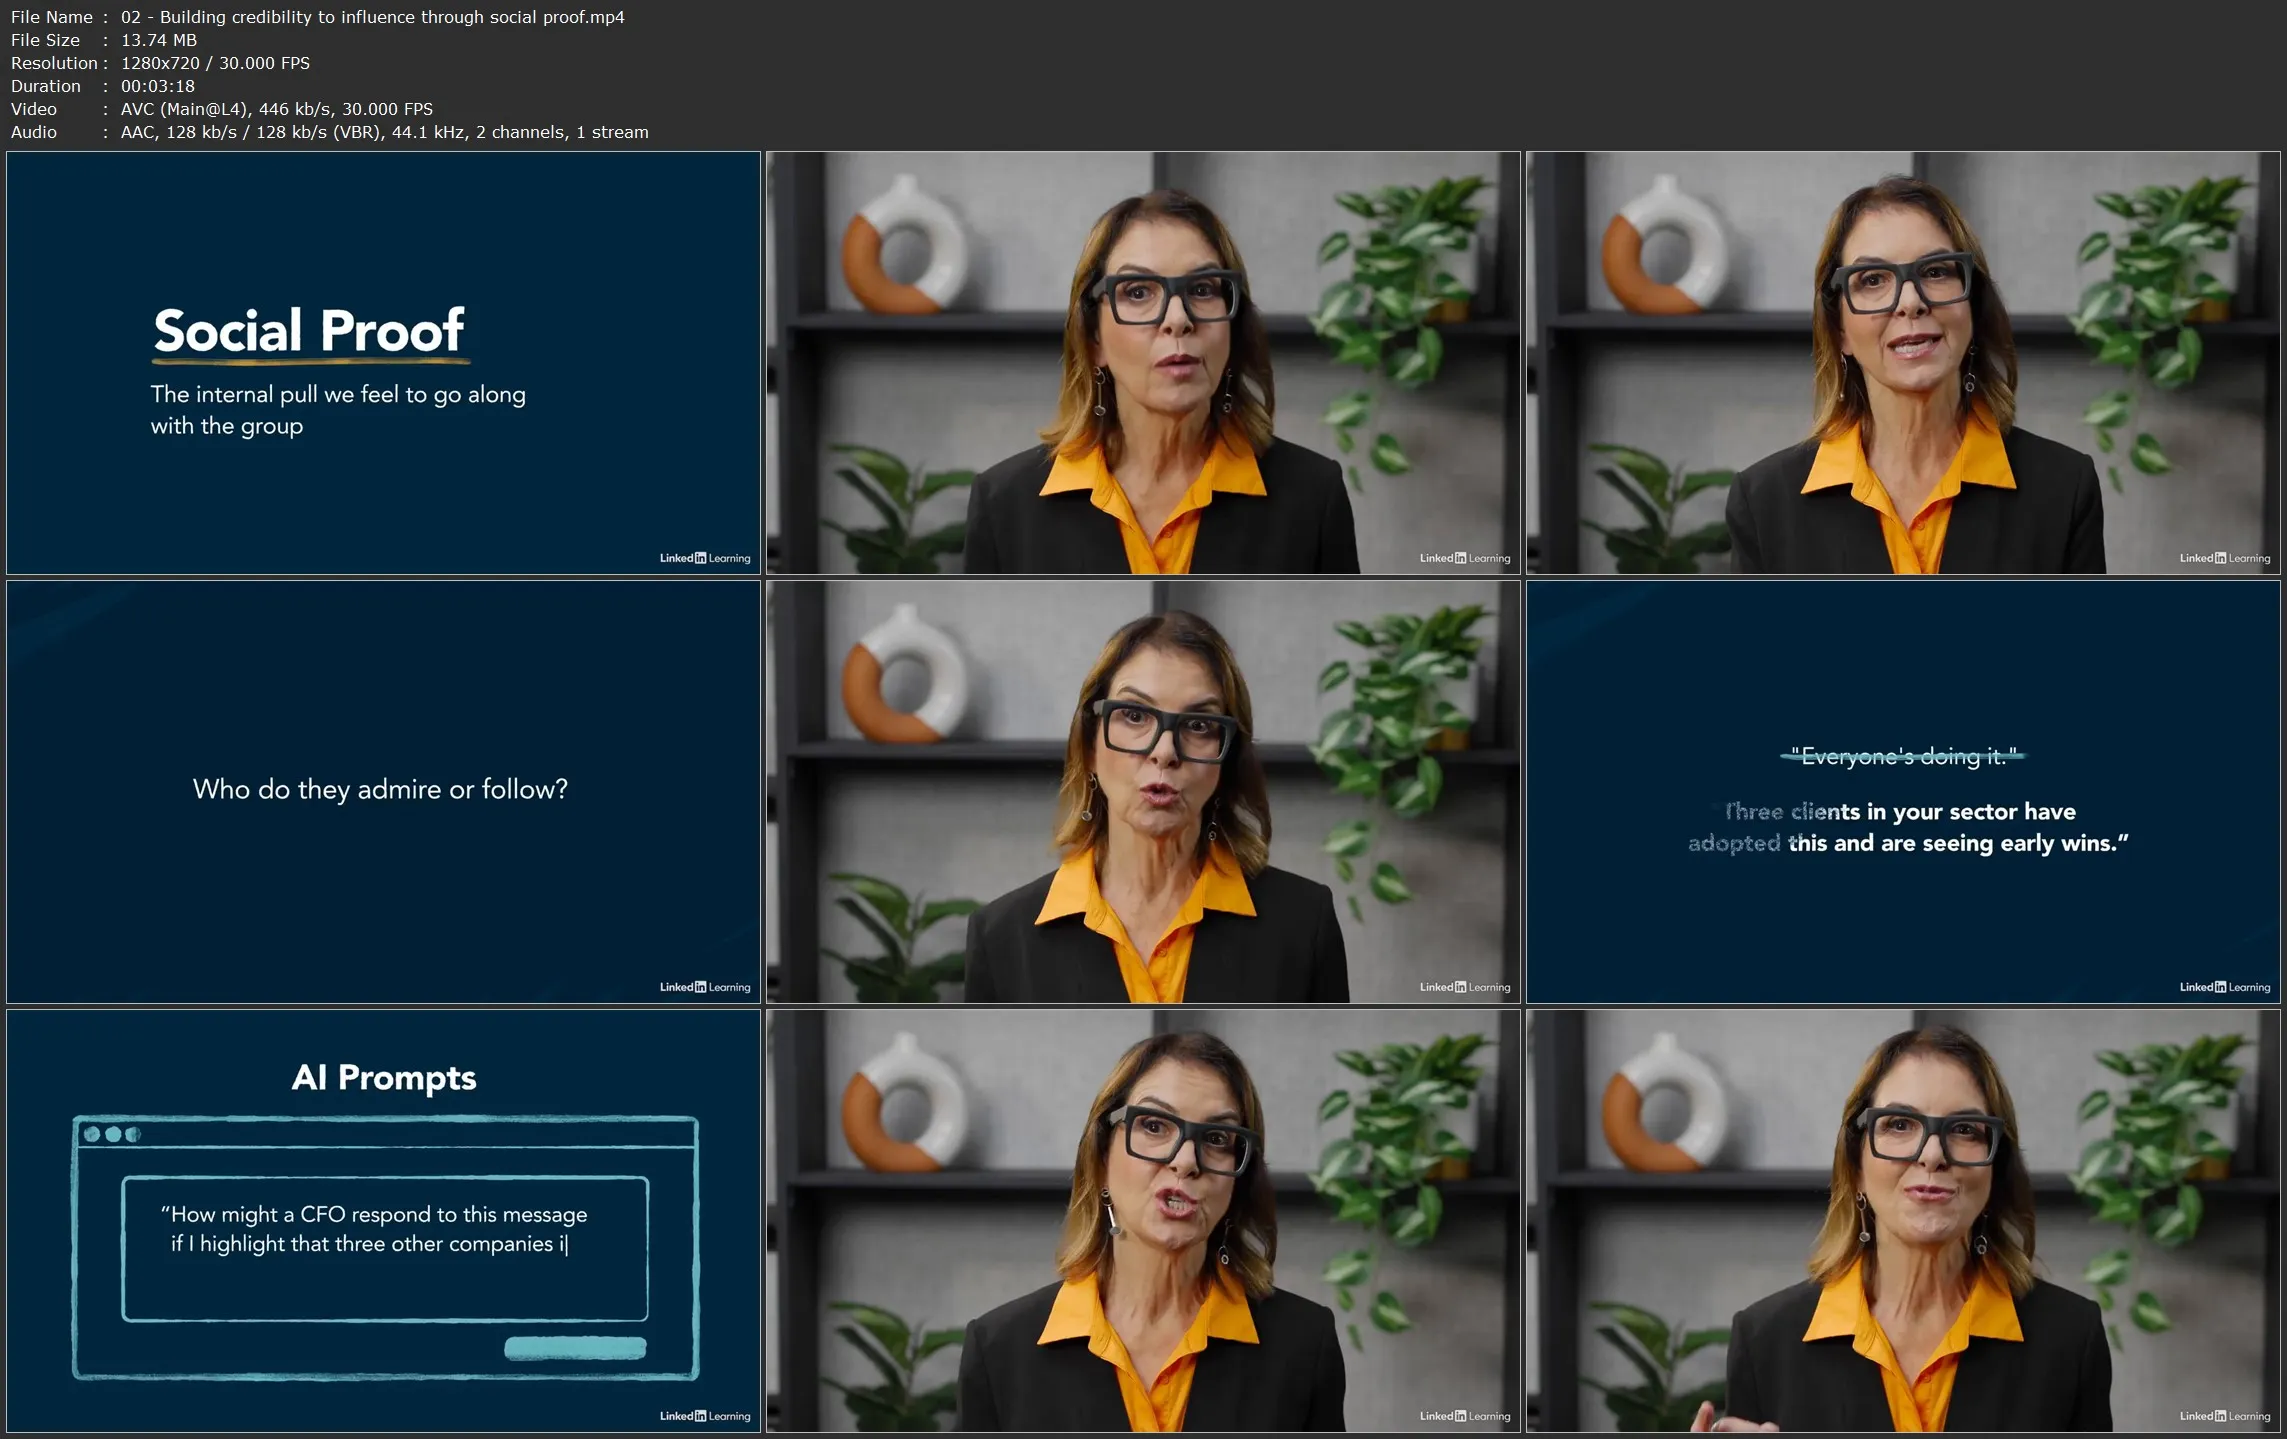This screenshot has height=1439, width=2287.
Task: Click LinkedIn Learning logo on Social Proof slide
Action: coord(704,558)
